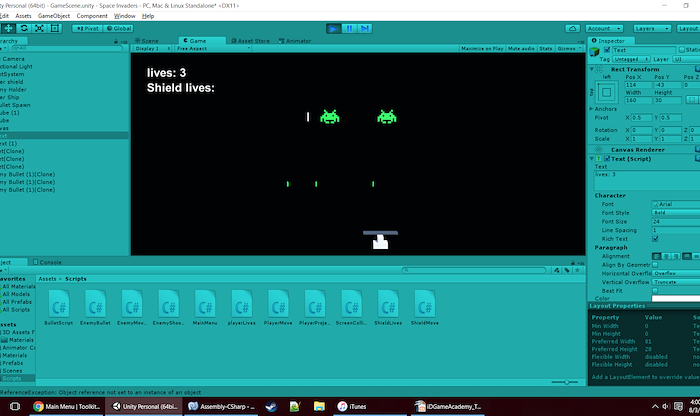
Task: Select the Scale tool in the toolbar
Action: coord(39,28)
